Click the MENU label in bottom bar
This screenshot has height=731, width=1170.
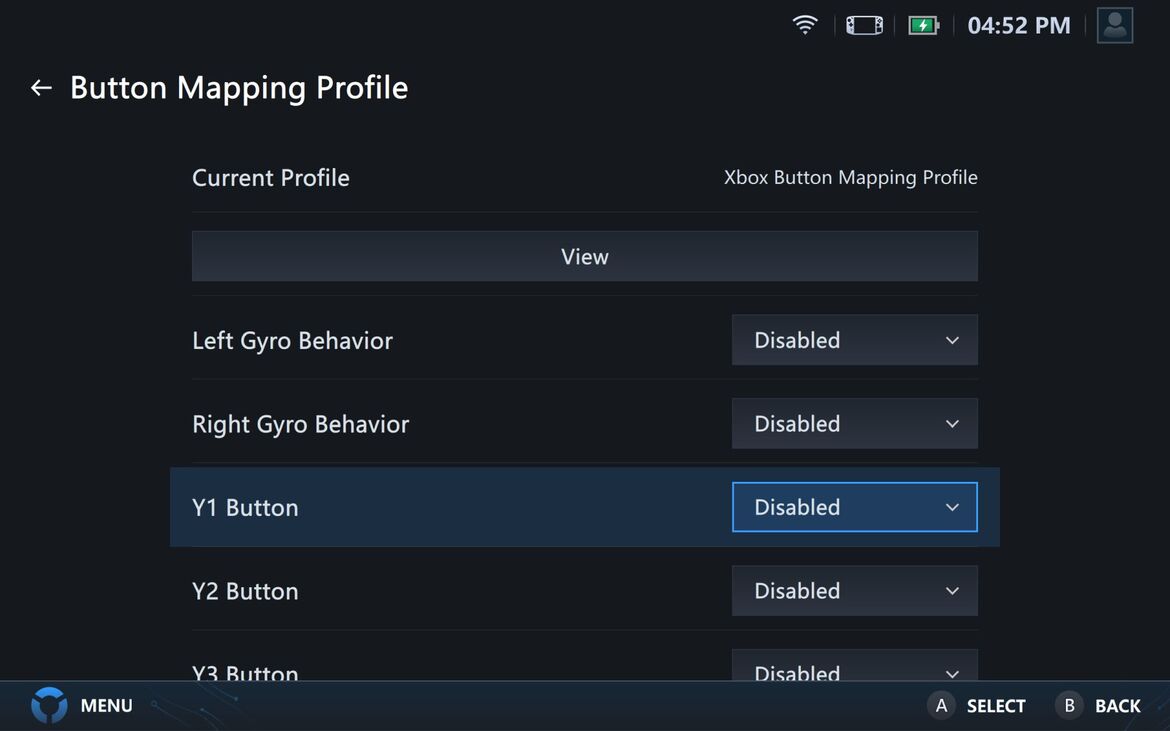coord(106,705)
